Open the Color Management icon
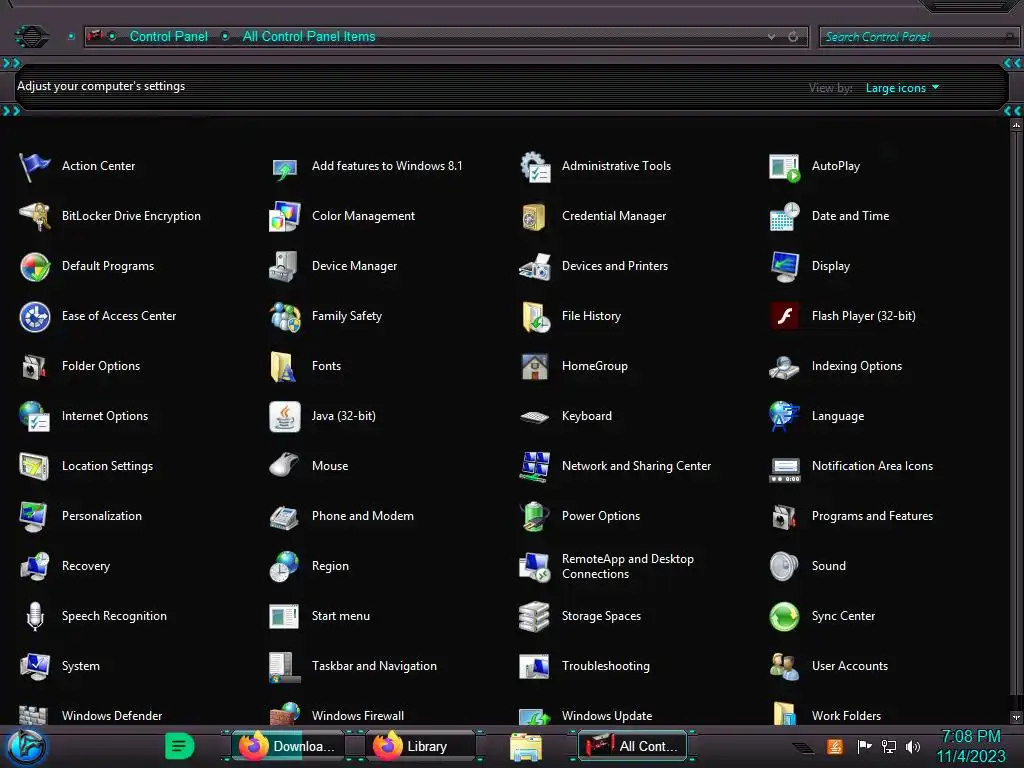Image resolution: width=1024 pixels, height=768 pixels. 285,216
